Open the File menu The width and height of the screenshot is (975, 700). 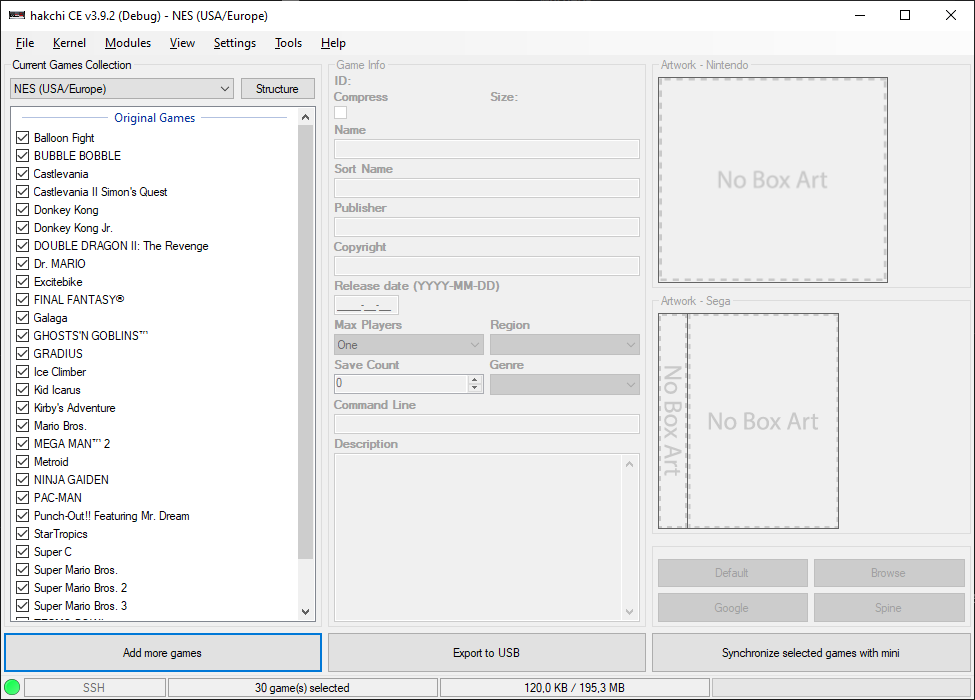[x=25, y=43]
